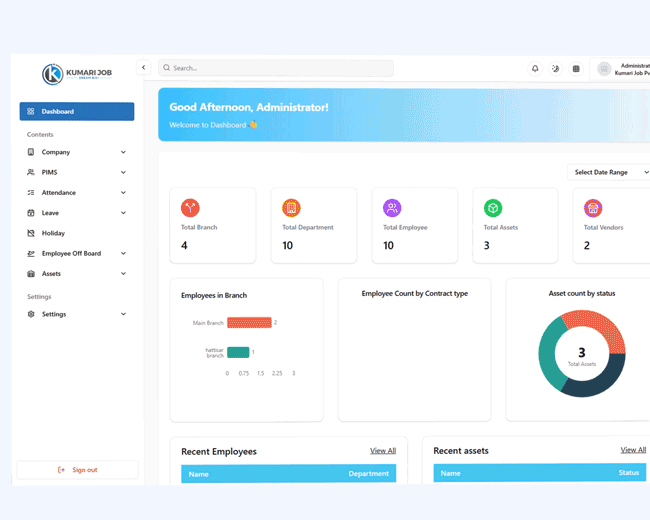
Task: Expand the Attendance menu chevron
Action: [x=123, y=193]
